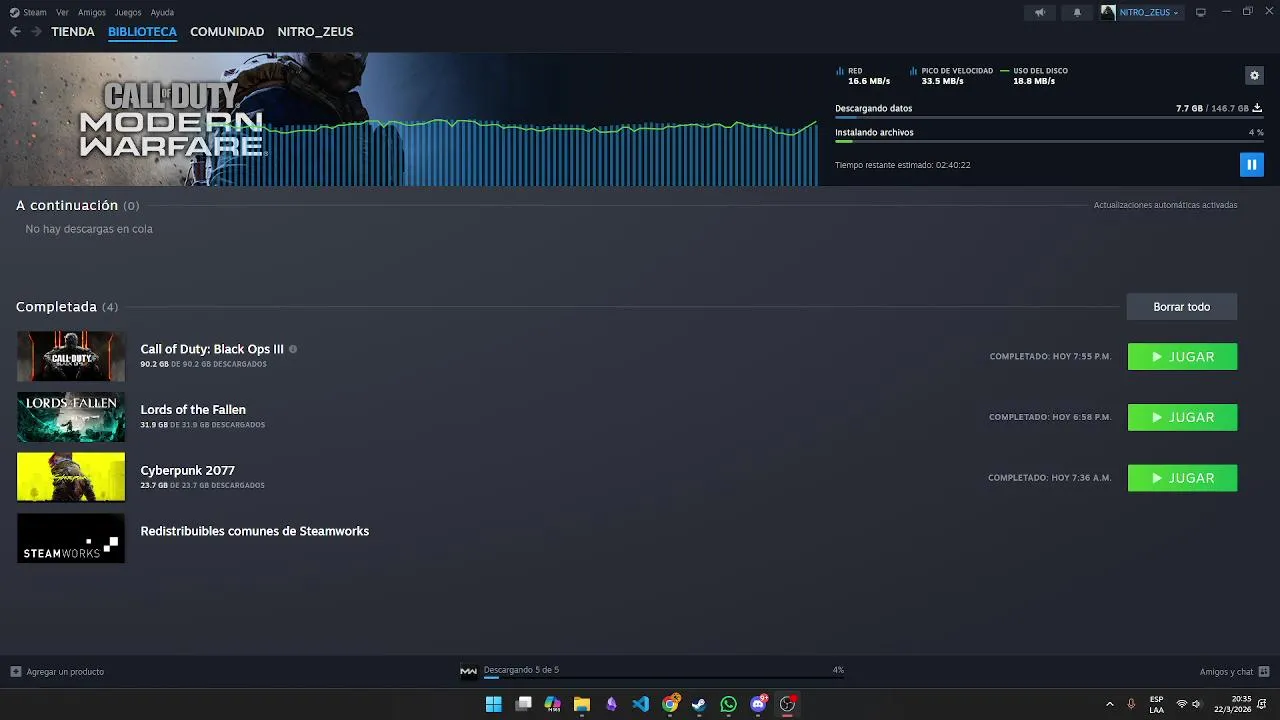Screen dimensions: 1280x720
Task: Switch to the TIENDA tab
Action: (x=73, y=31)
